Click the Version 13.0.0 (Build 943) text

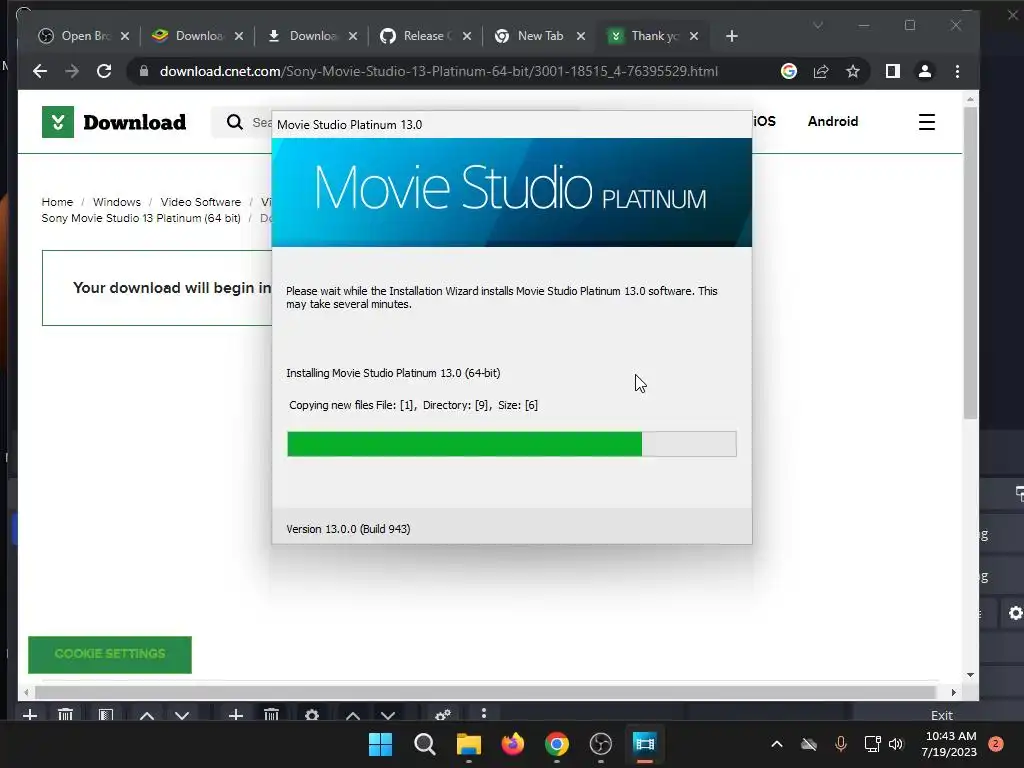pos(348,529)
